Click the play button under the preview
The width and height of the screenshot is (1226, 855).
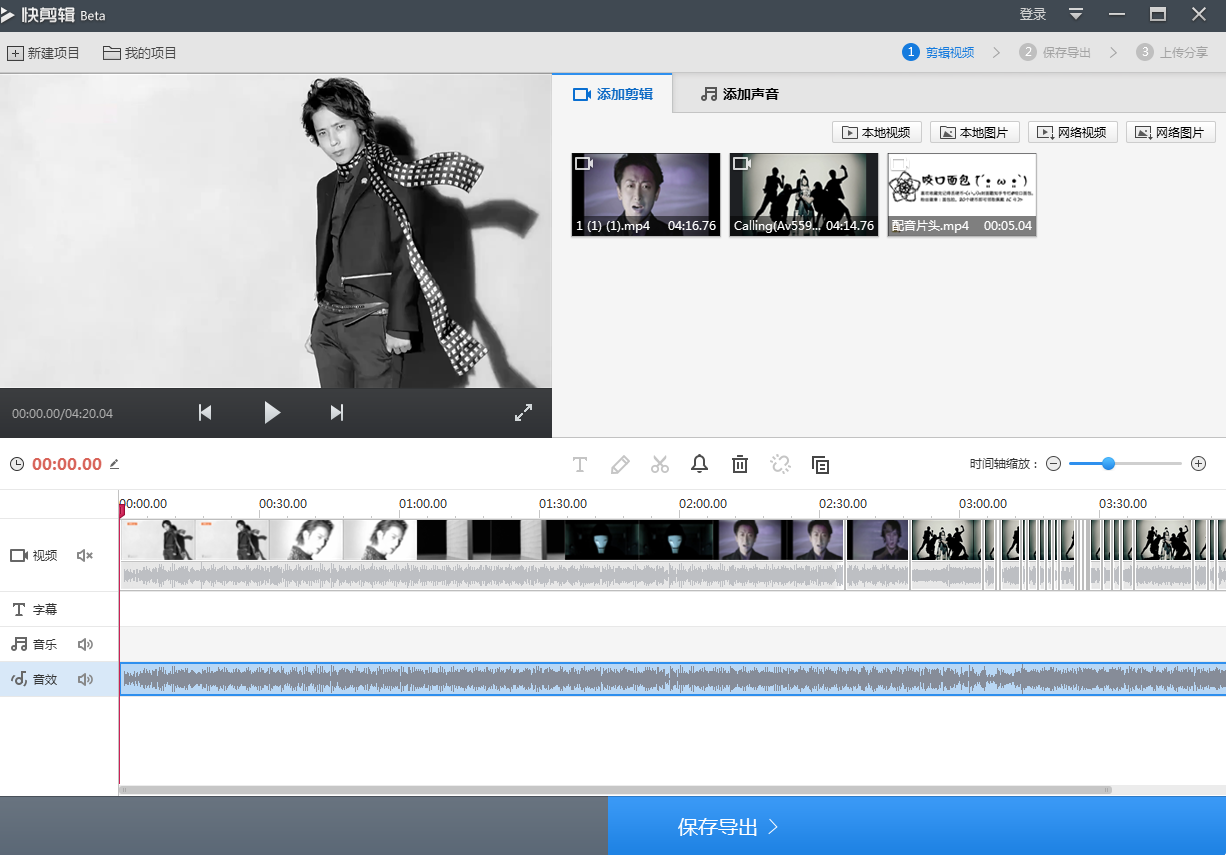click(x=272, y=412)
